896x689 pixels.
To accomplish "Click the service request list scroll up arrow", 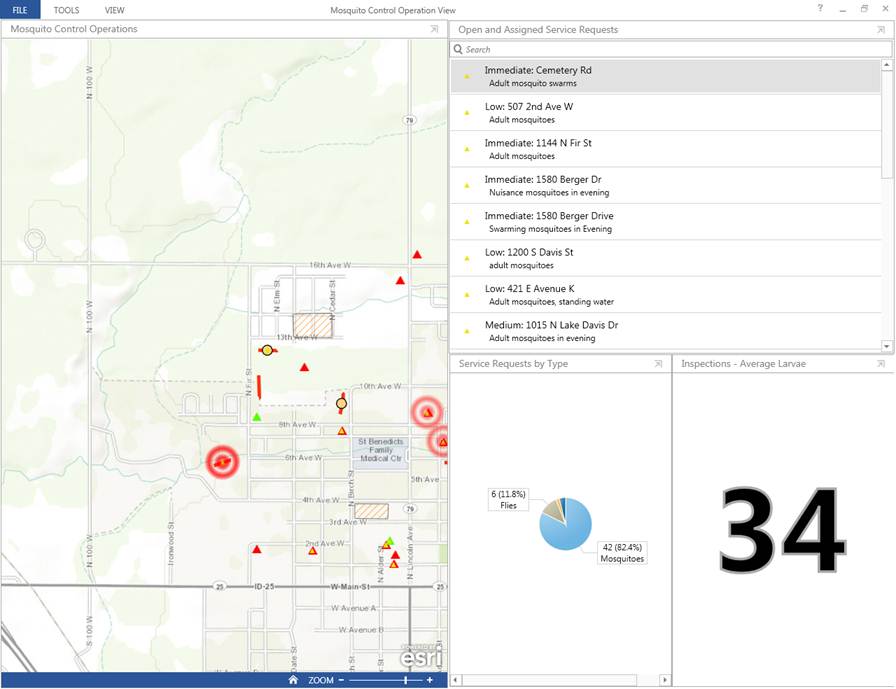I will 887,65.
